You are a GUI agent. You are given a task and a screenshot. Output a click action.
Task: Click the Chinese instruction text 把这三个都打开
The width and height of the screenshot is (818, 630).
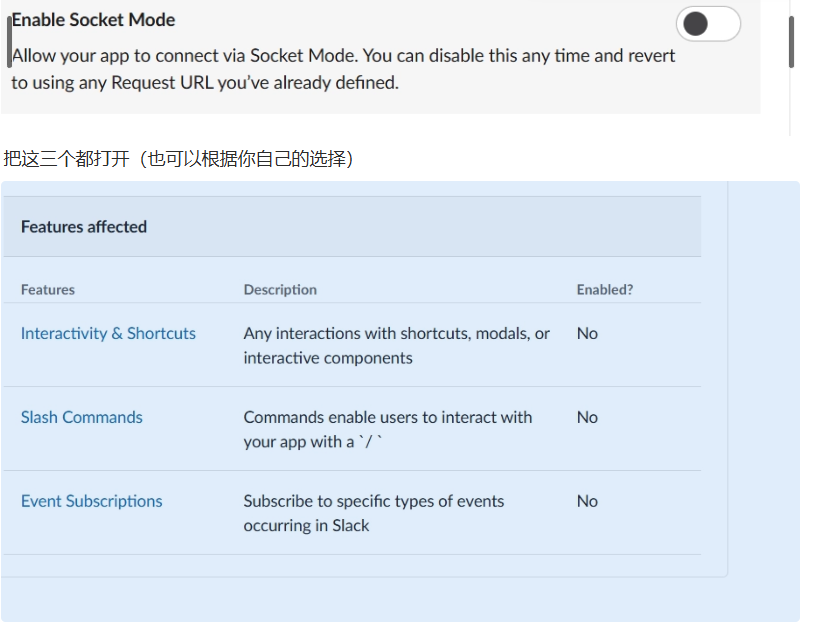coord(66,159)
